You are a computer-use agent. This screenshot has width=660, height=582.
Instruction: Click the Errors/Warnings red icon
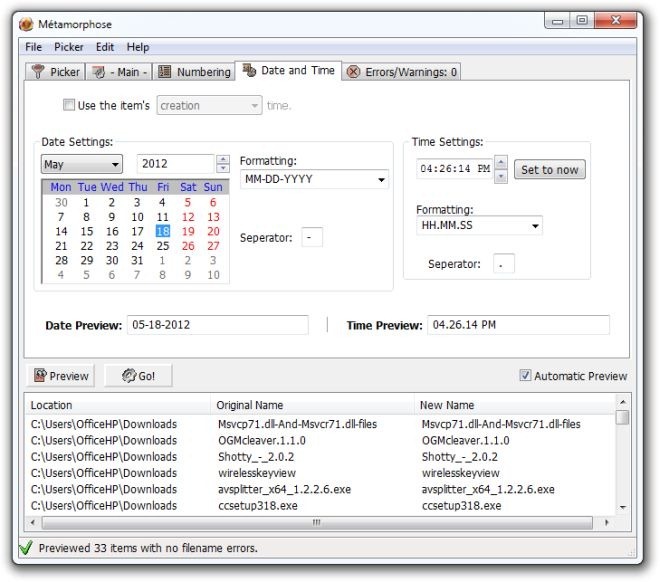pyautogui.click(x=353, y=72)
